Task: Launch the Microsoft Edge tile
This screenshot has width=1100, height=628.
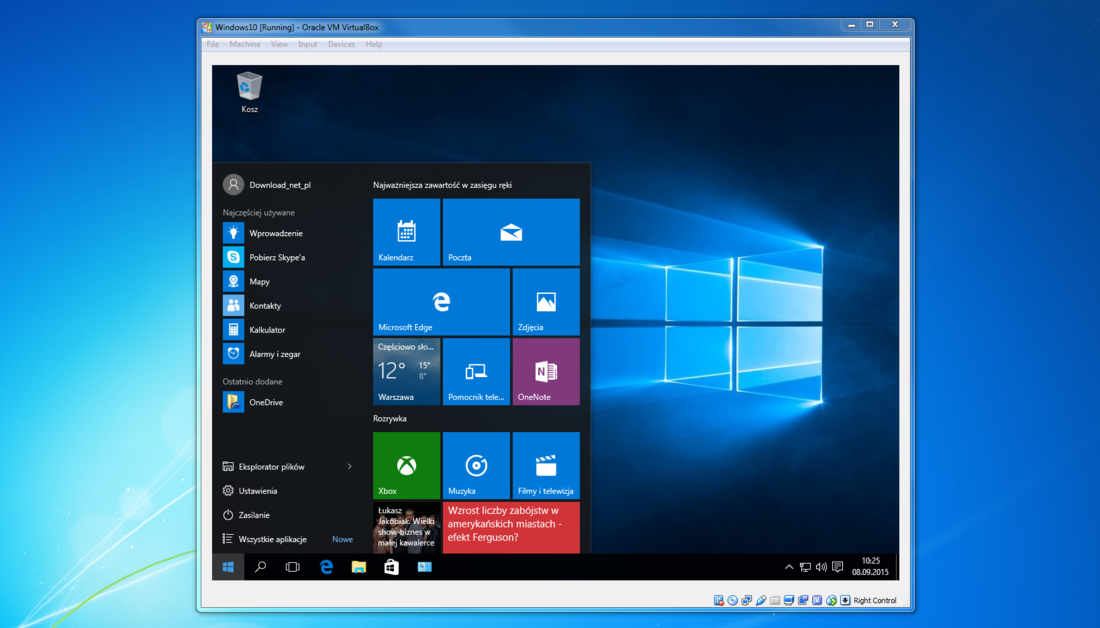Action: [x=441, y=302]
